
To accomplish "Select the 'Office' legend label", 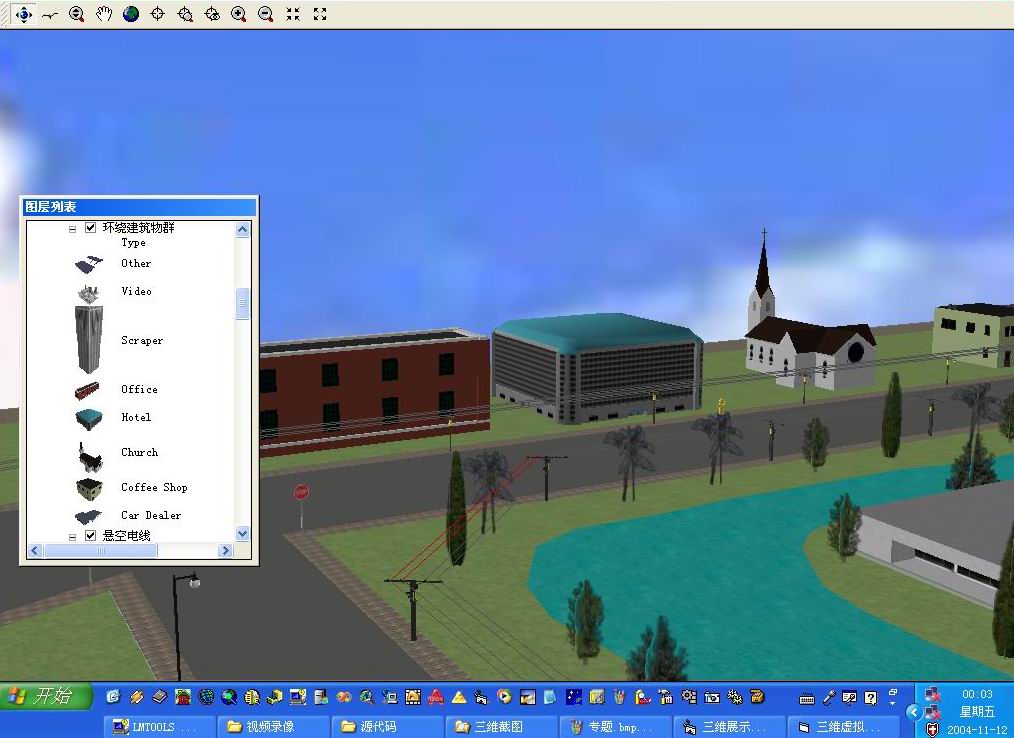I will coord(140,389).
